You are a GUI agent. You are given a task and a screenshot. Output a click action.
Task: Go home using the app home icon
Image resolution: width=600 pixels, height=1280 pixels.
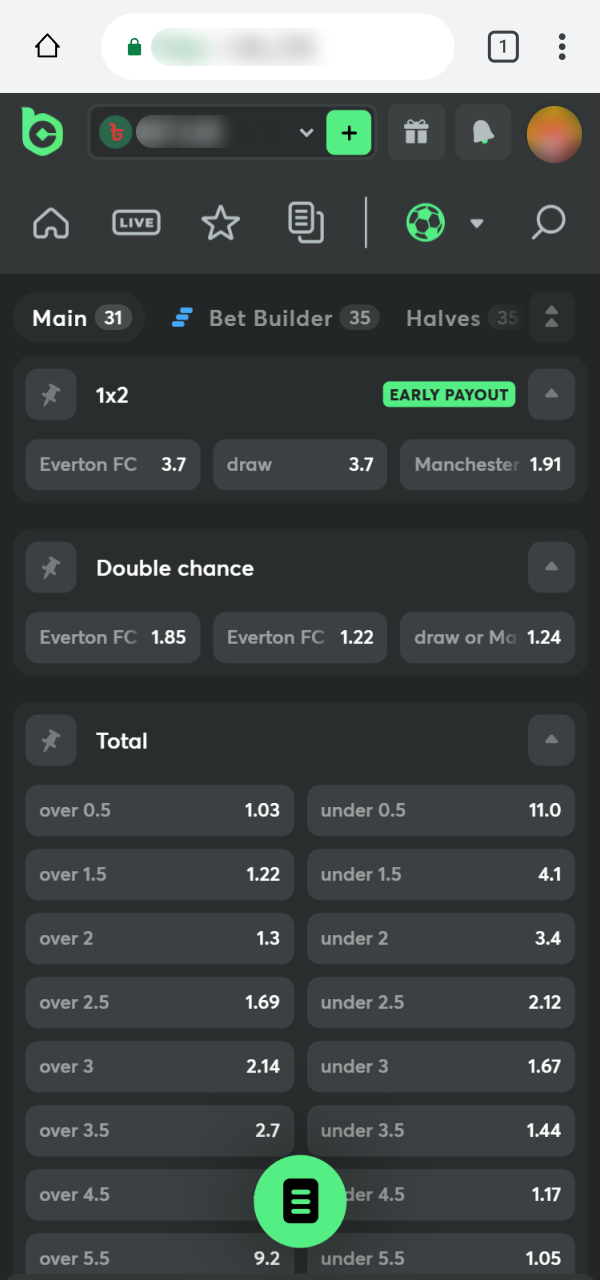pos(51,223)
